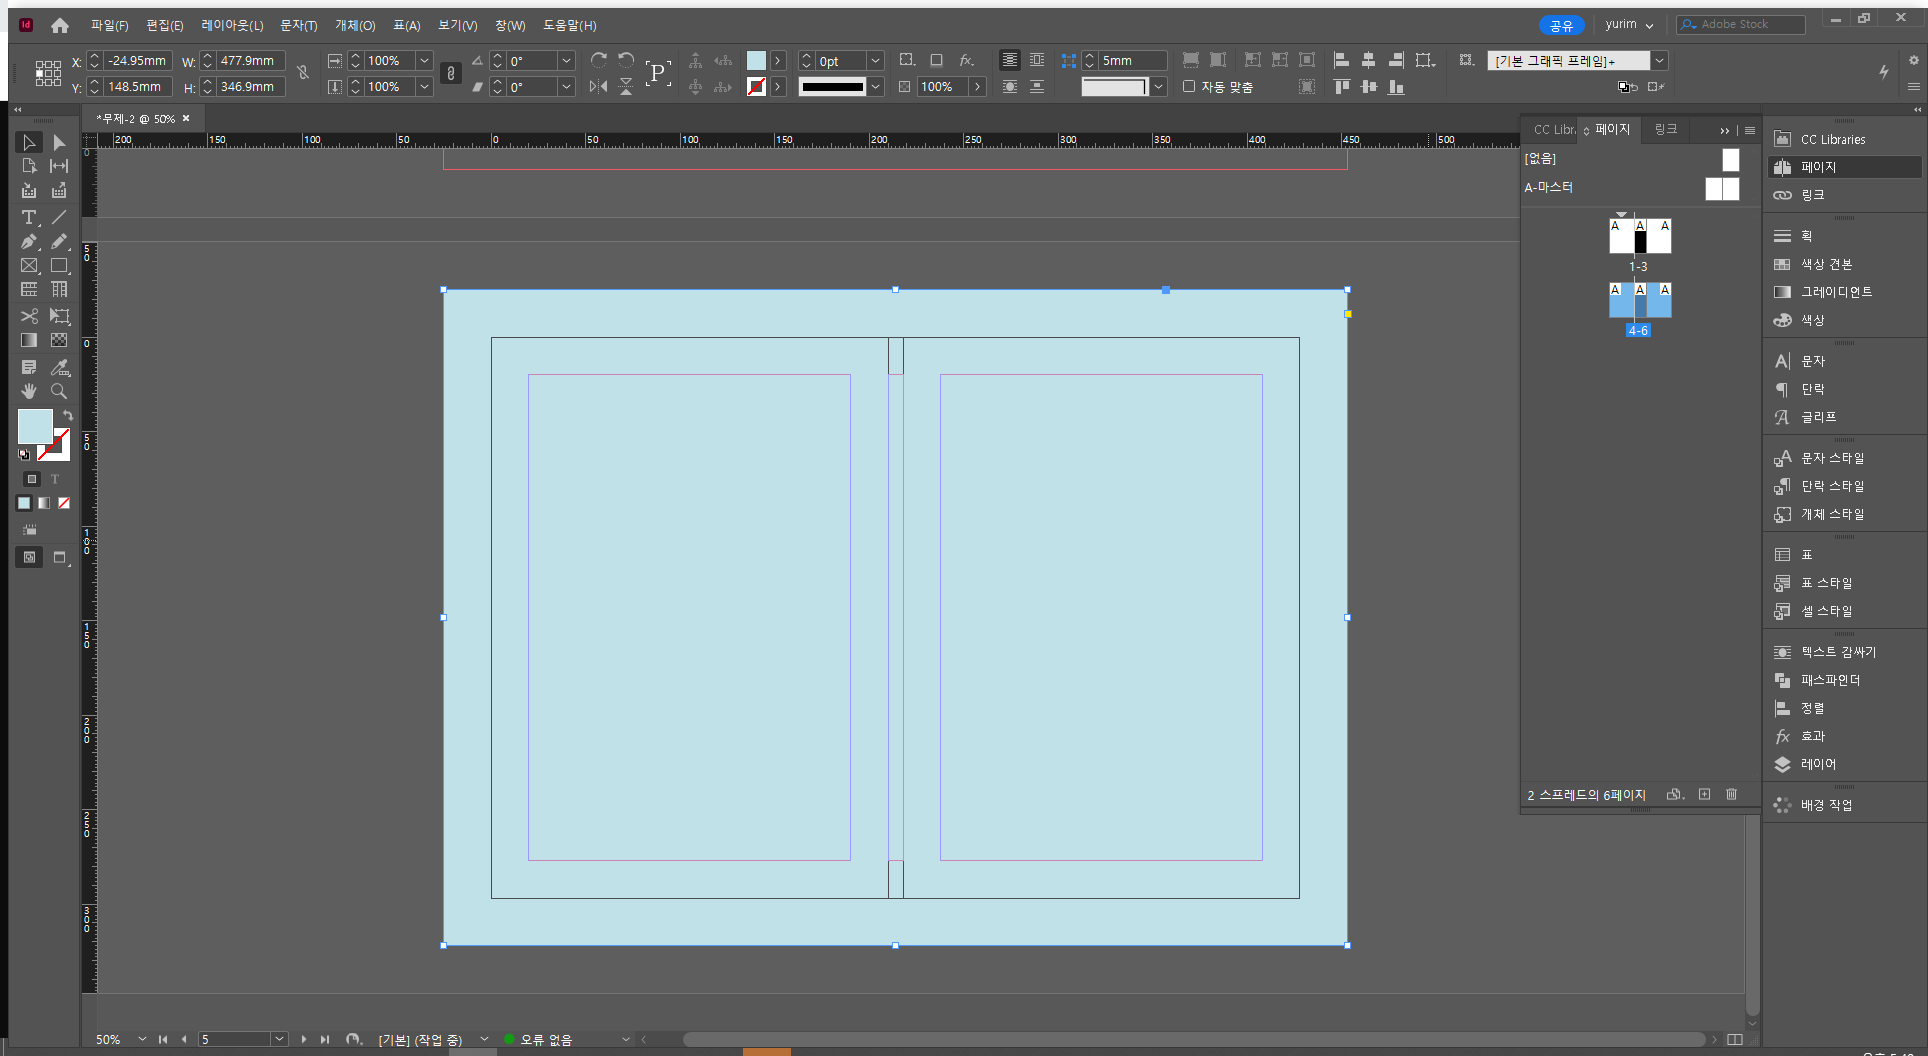
Task: Open the stroke style dropdown
Action: 875,87
